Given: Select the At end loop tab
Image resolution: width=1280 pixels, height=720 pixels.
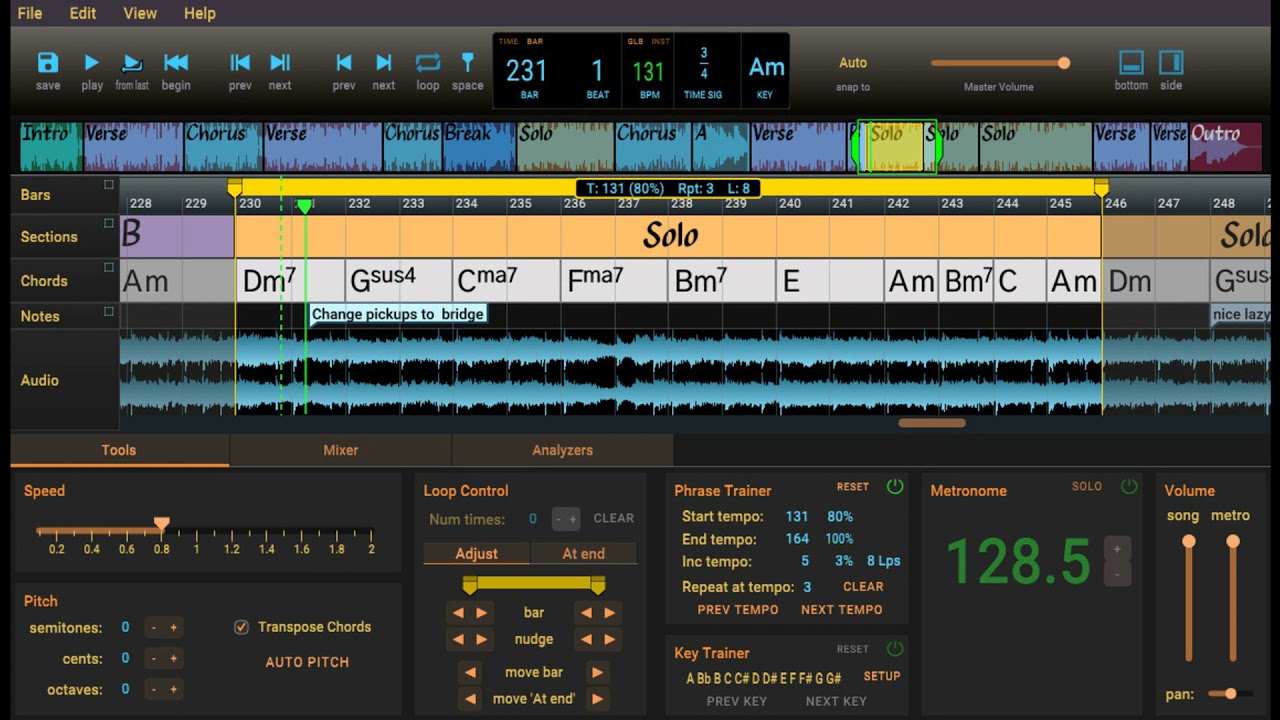Looking at the screenshot, I should 583,553.
